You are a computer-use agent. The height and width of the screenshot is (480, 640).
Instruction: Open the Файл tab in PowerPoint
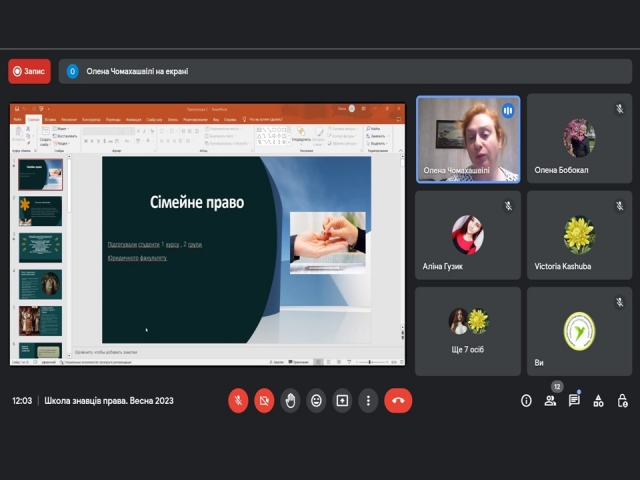tap(17, 120)
